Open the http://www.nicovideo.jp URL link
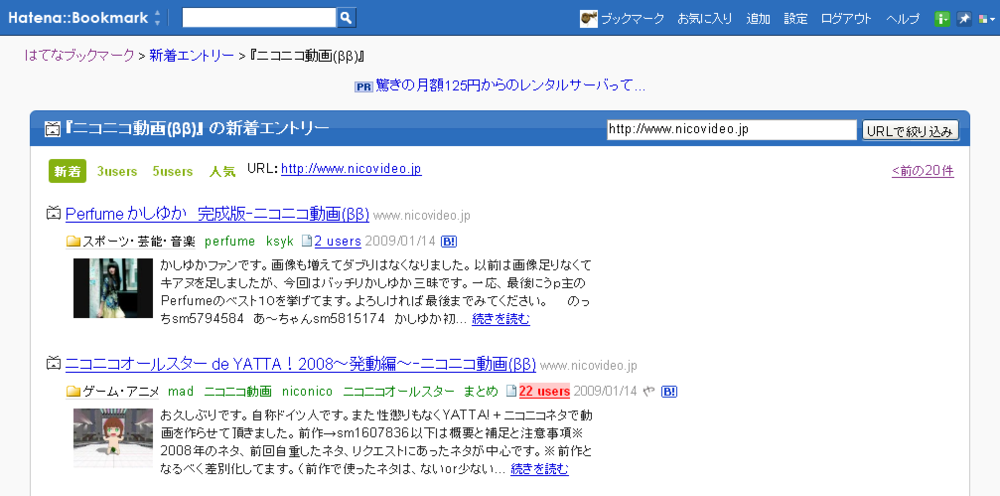This screenshot has width=1000, height=496. [351, 170]
